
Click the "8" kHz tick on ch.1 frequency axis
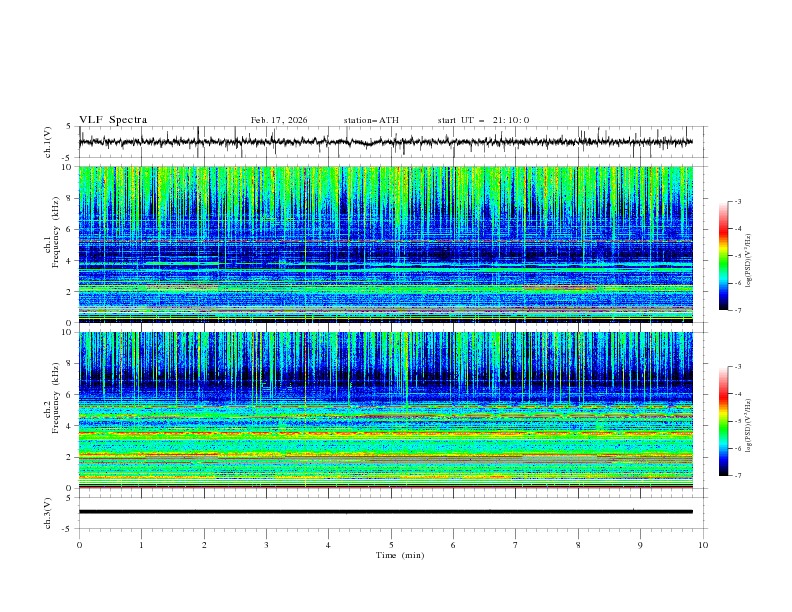click(71, 198)
